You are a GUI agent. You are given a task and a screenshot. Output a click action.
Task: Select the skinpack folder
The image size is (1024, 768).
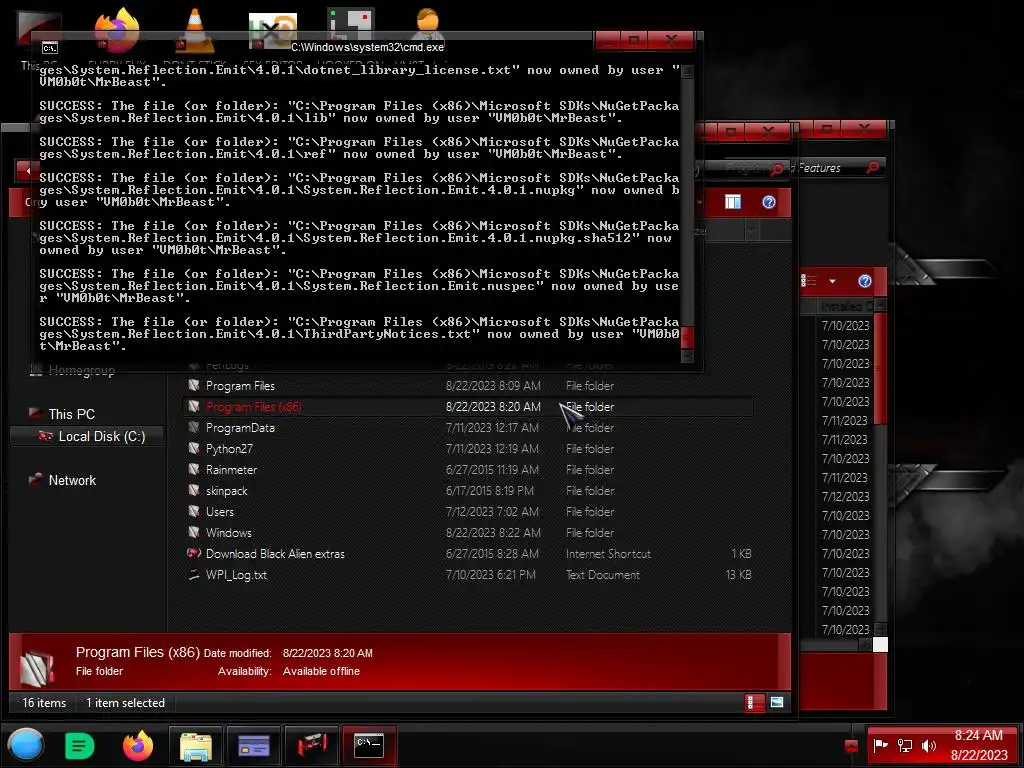point(468,490)
